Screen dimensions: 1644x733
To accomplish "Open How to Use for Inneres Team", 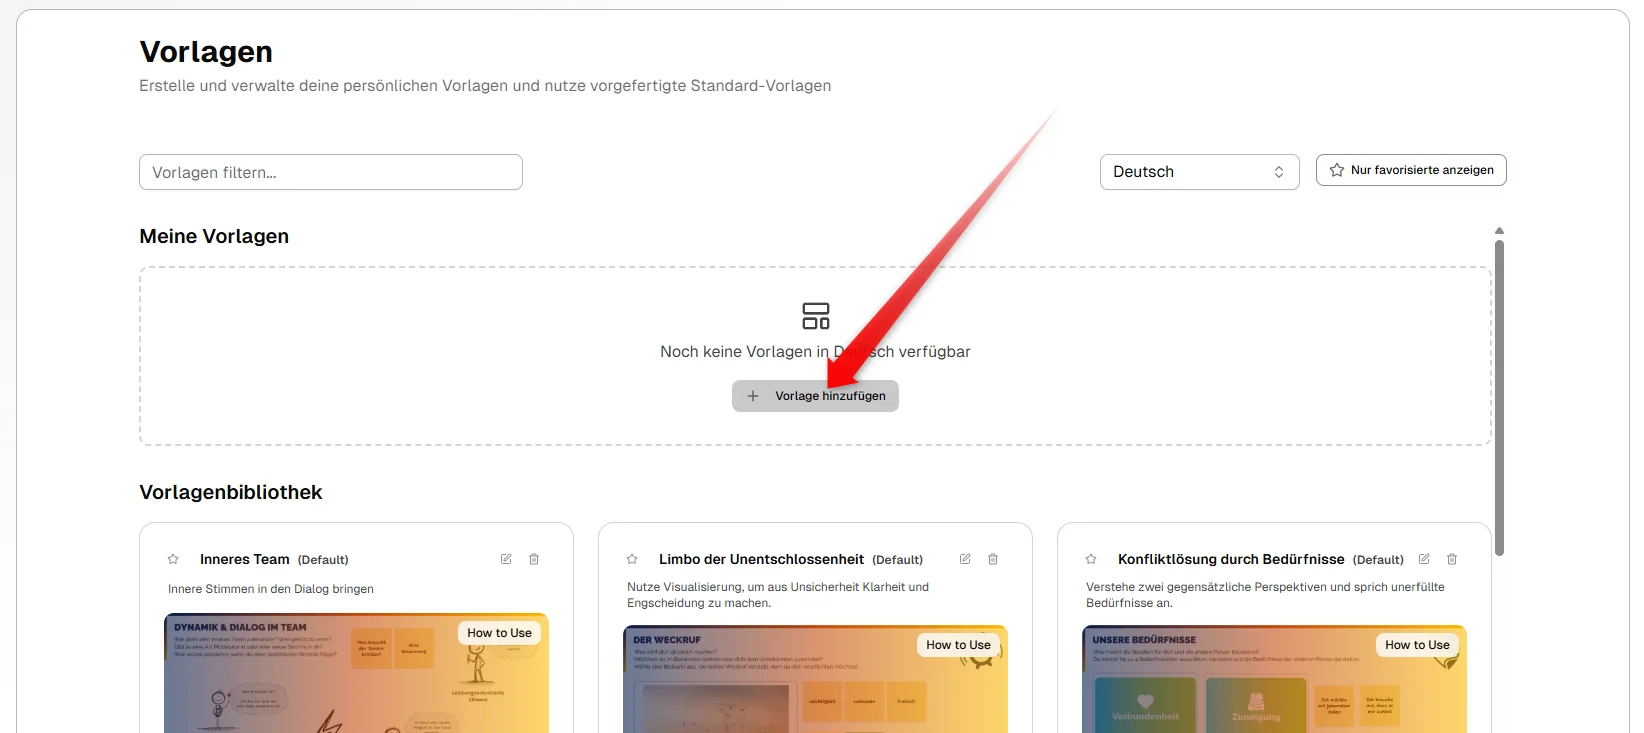I will pos(499,633).
